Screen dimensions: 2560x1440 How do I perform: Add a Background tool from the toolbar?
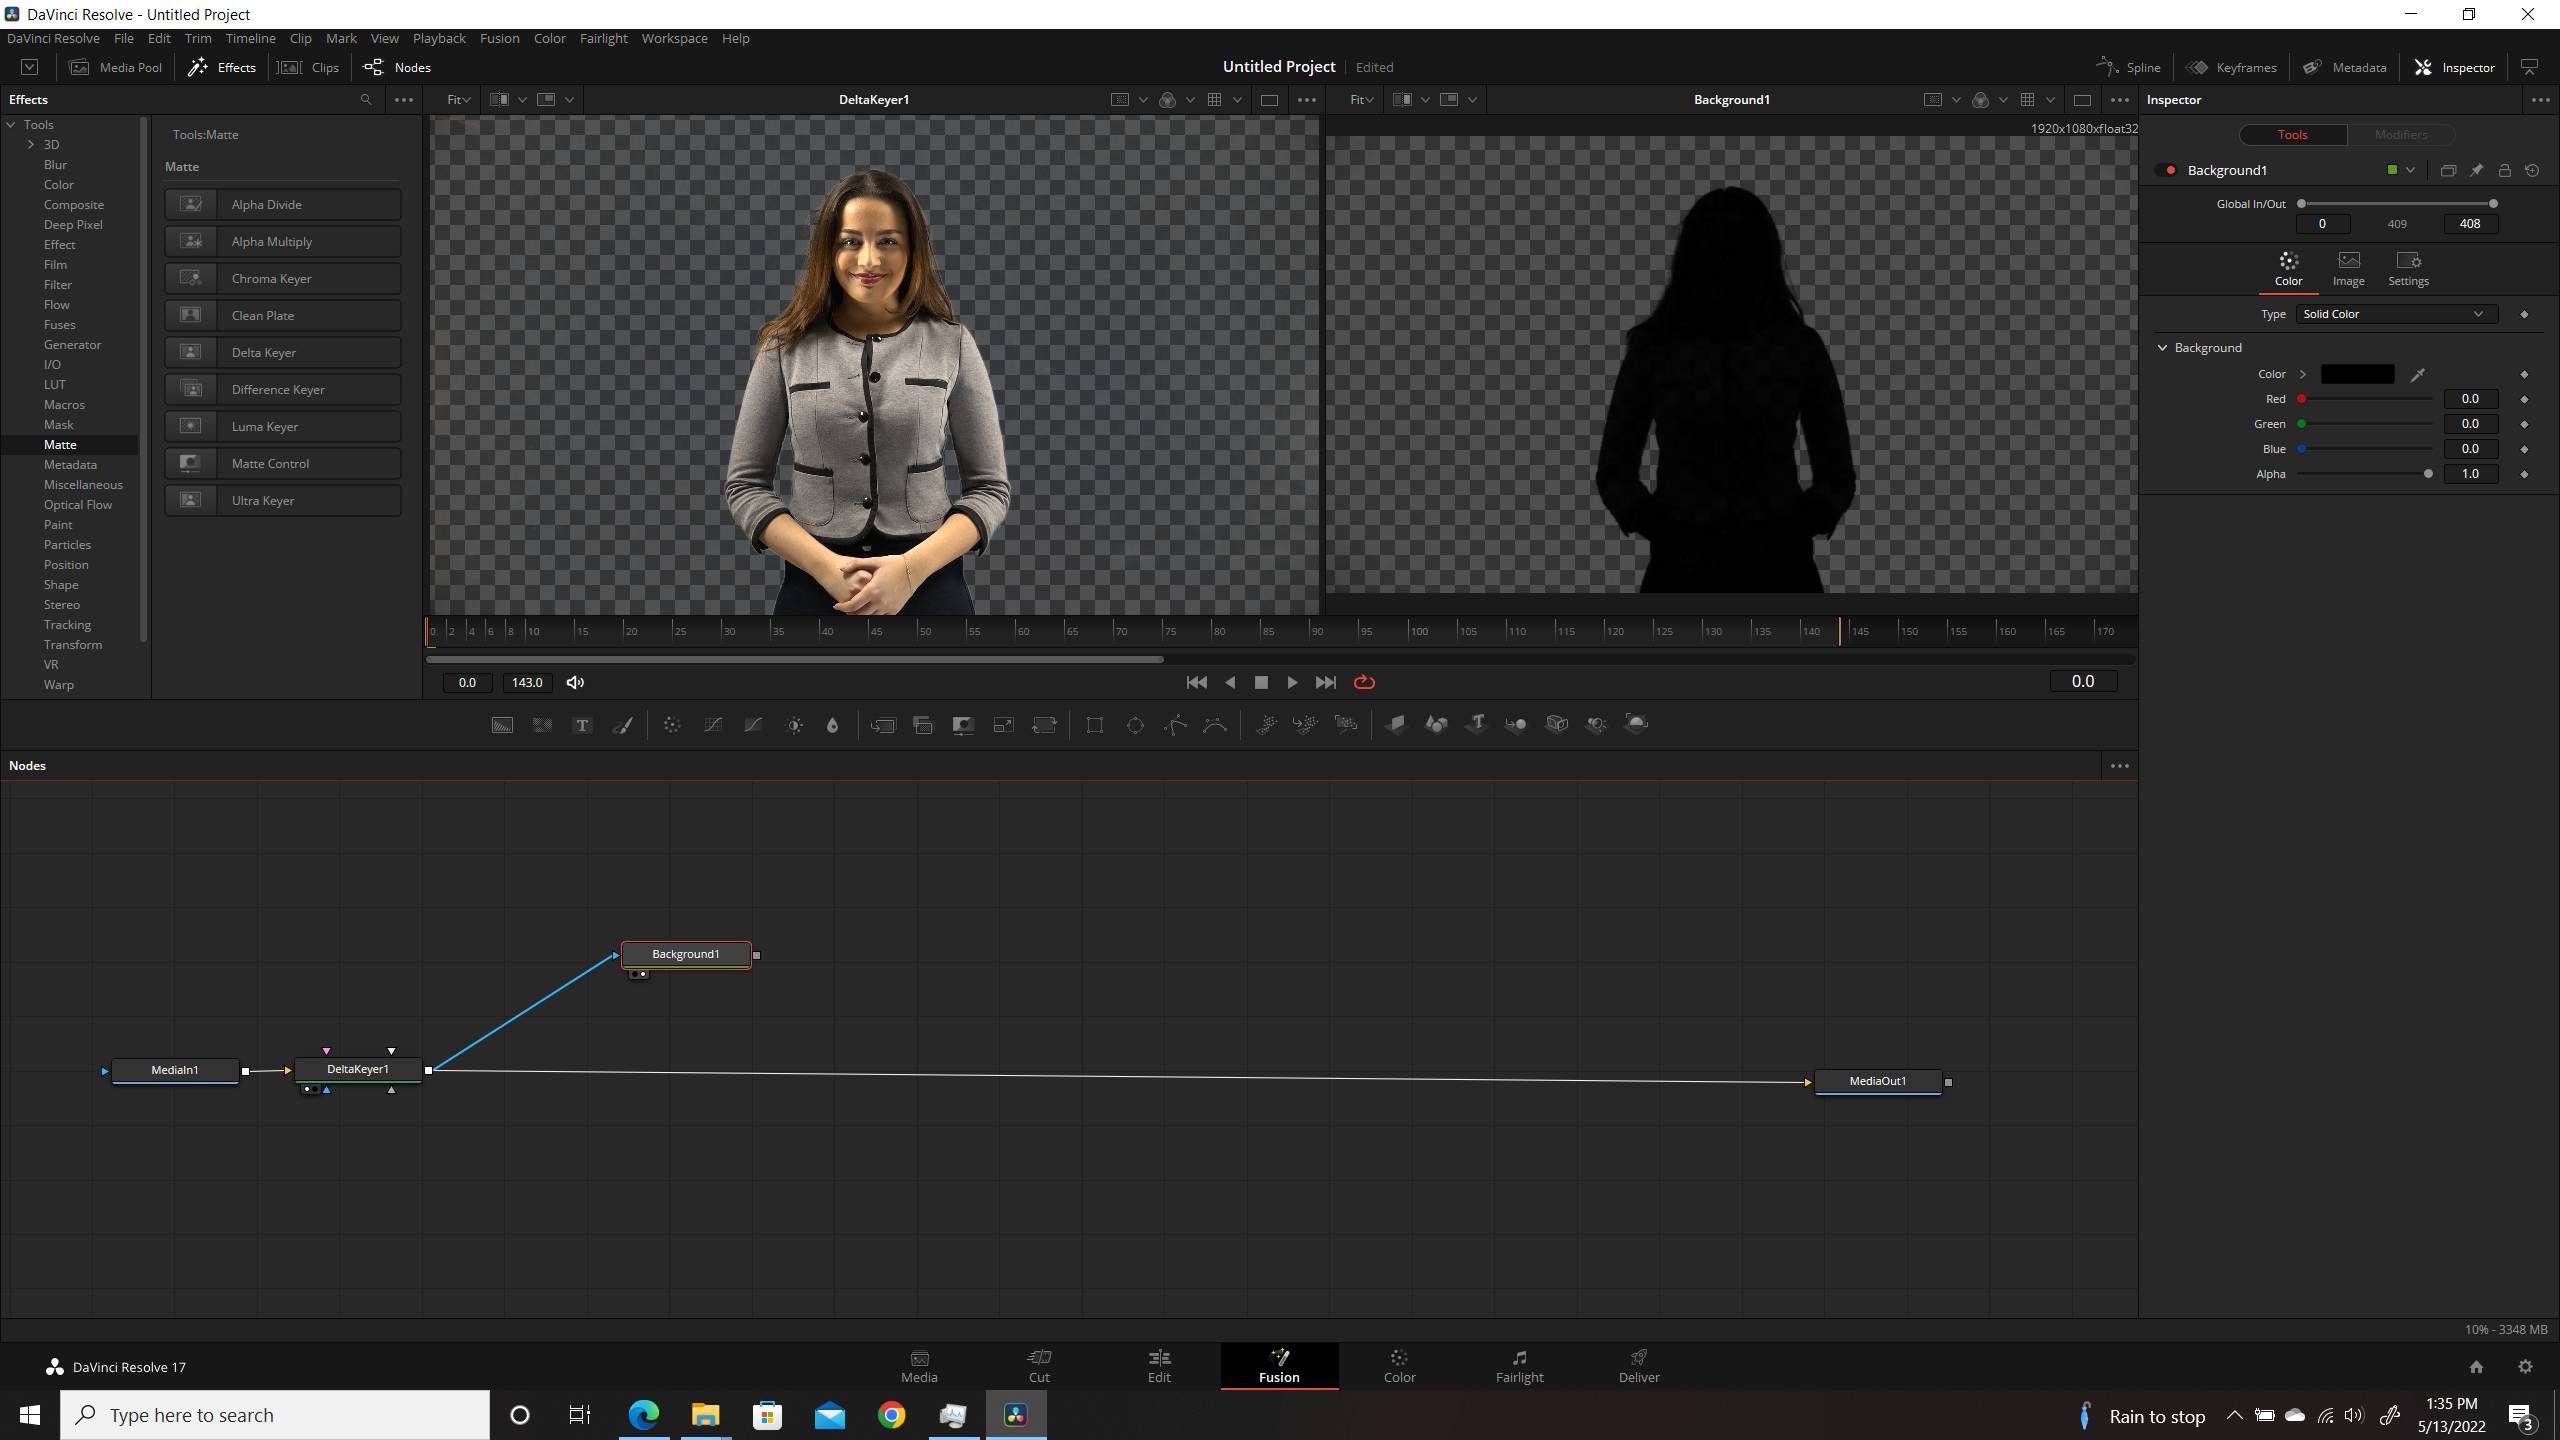(x=502, y=725)
